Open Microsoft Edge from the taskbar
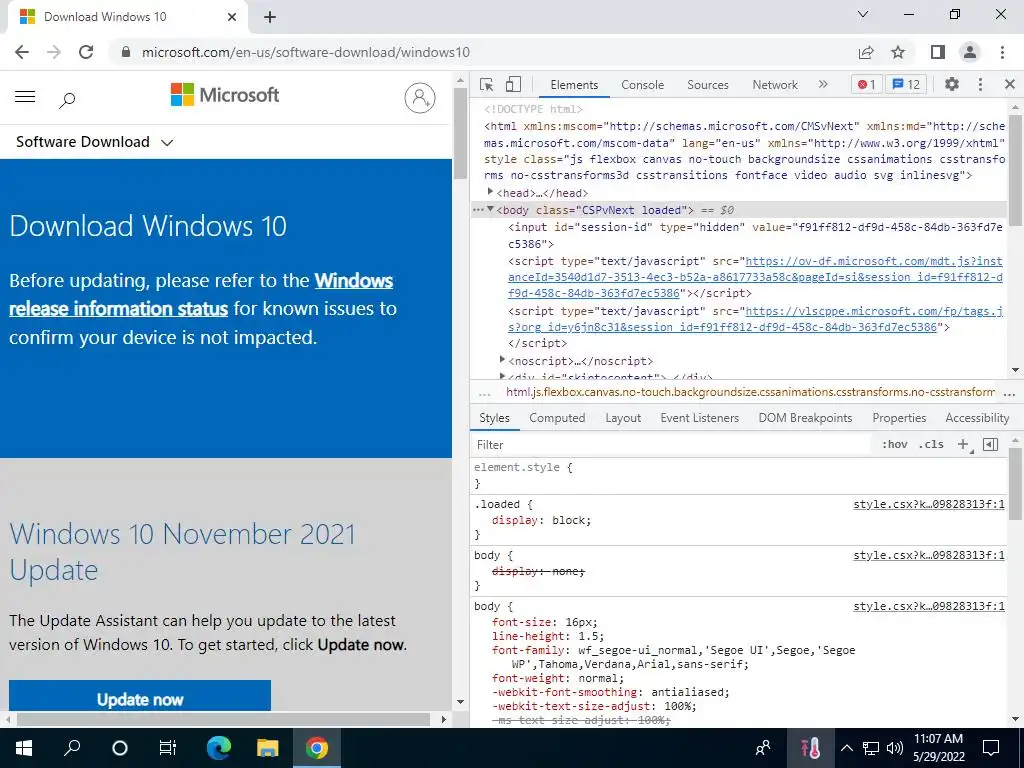Viewport: 1024px width, 768px height. [219, 748]
